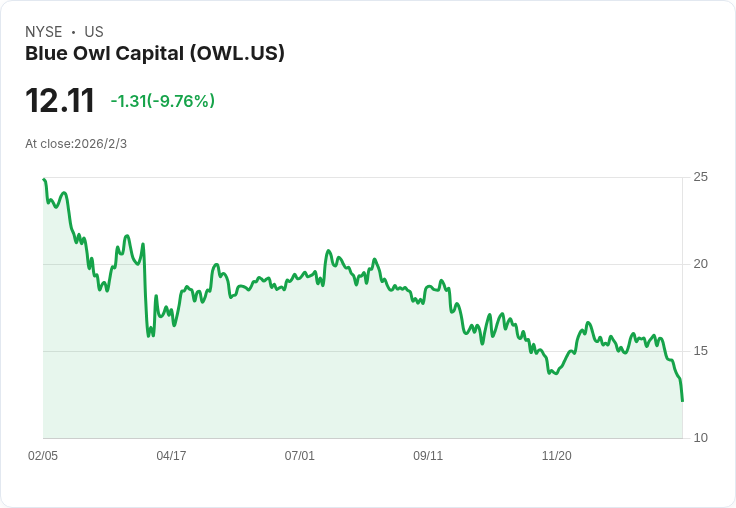The image size is (736, 508).
Task: Click the -1.31(-9.76%) price change
Action: (x=162, y=101)
